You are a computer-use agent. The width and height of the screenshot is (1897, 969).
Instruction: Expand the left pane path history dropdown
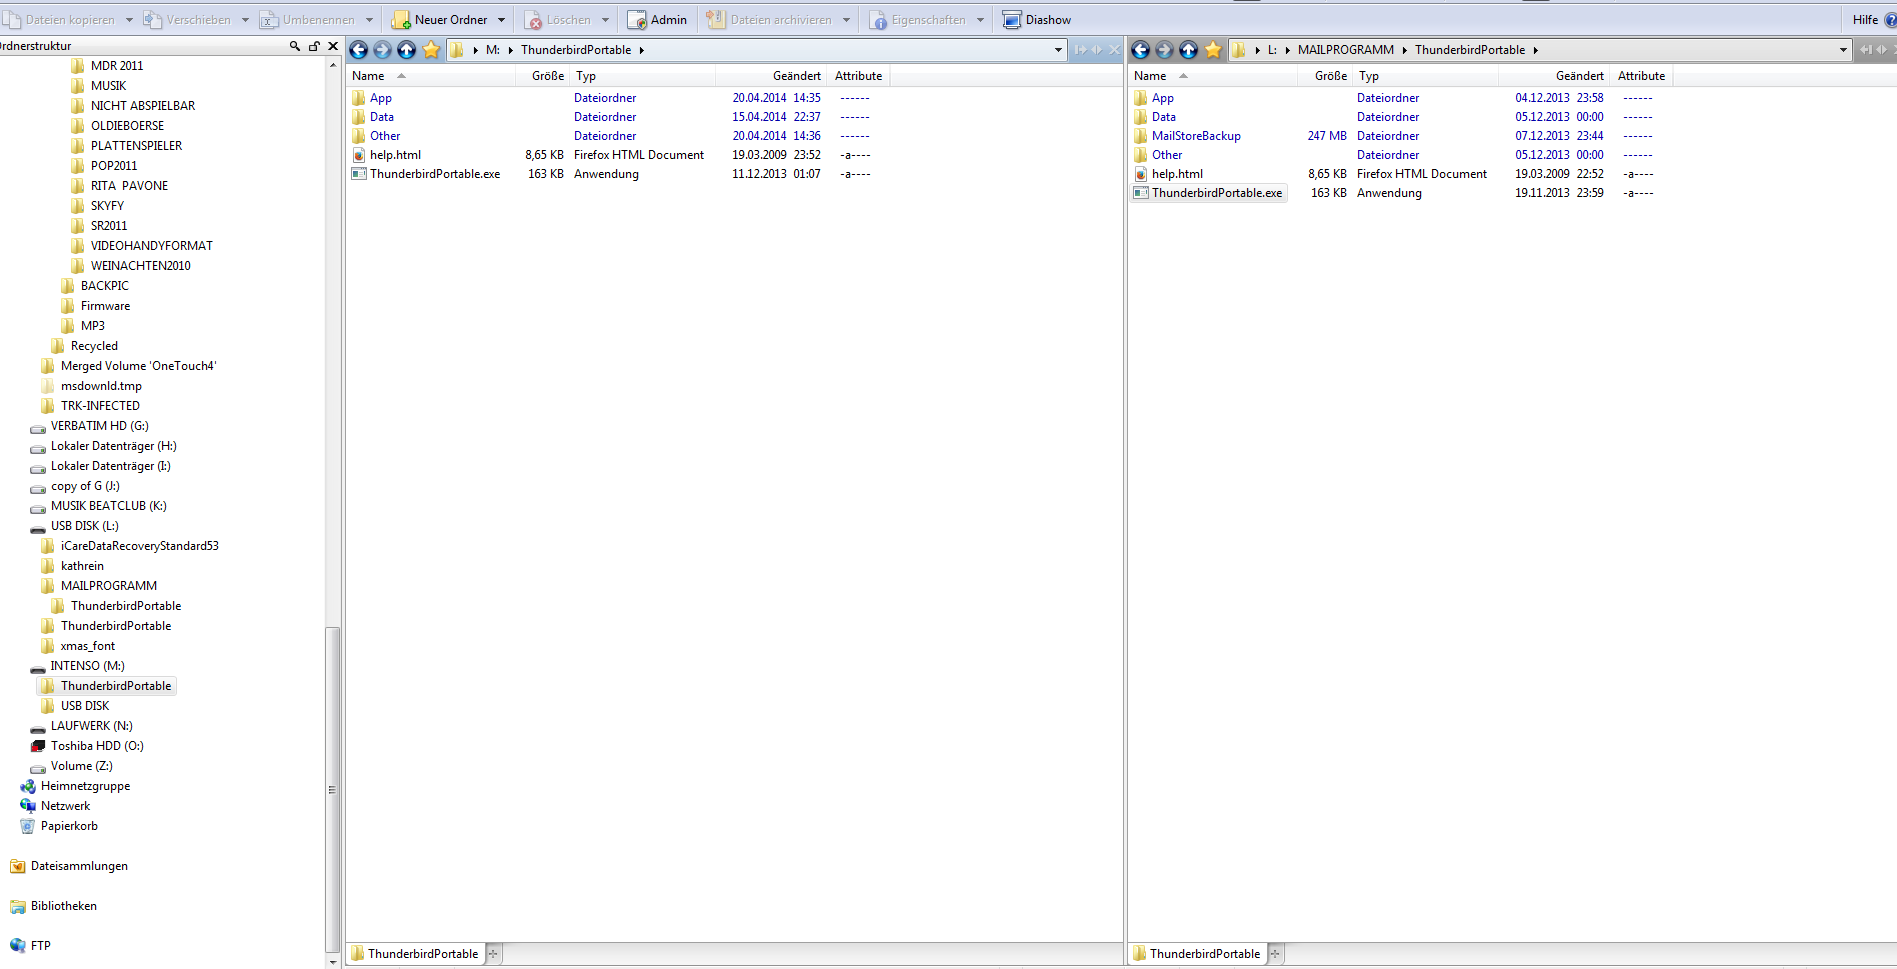click(x=1058, y=50)
